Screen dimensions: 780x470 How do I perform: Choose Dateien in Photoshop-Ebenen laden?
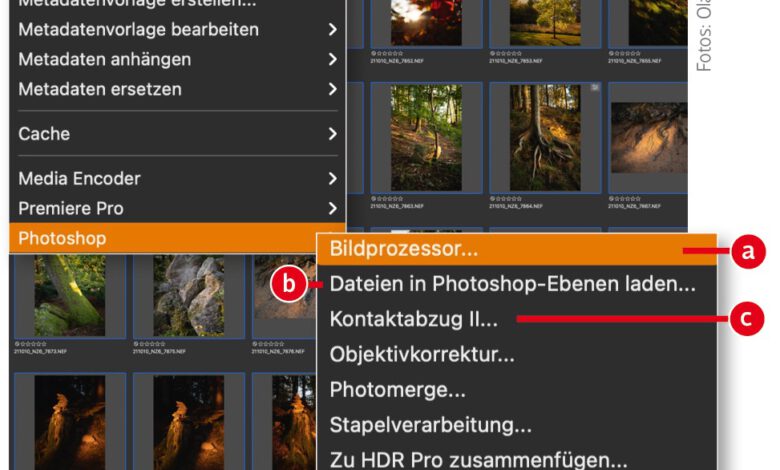(x=516, y=284)
